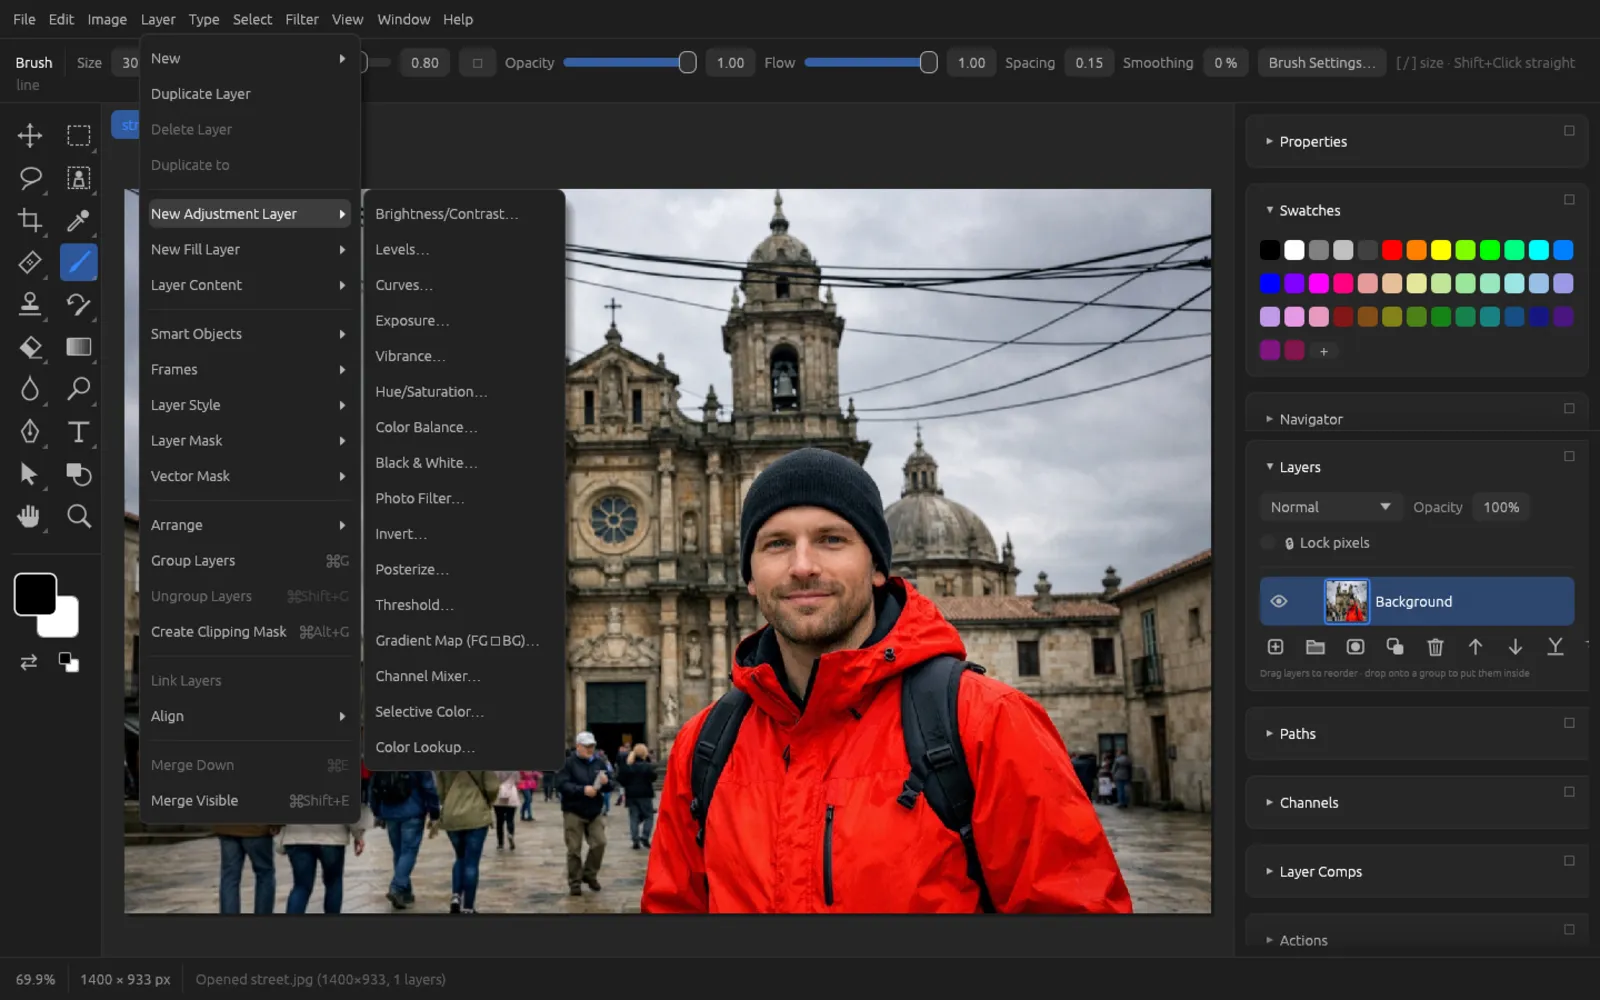The height and width of the screenshot is (1000, 1600).
Task: Hide the Background layer visibility eye
Action: 1278,601
